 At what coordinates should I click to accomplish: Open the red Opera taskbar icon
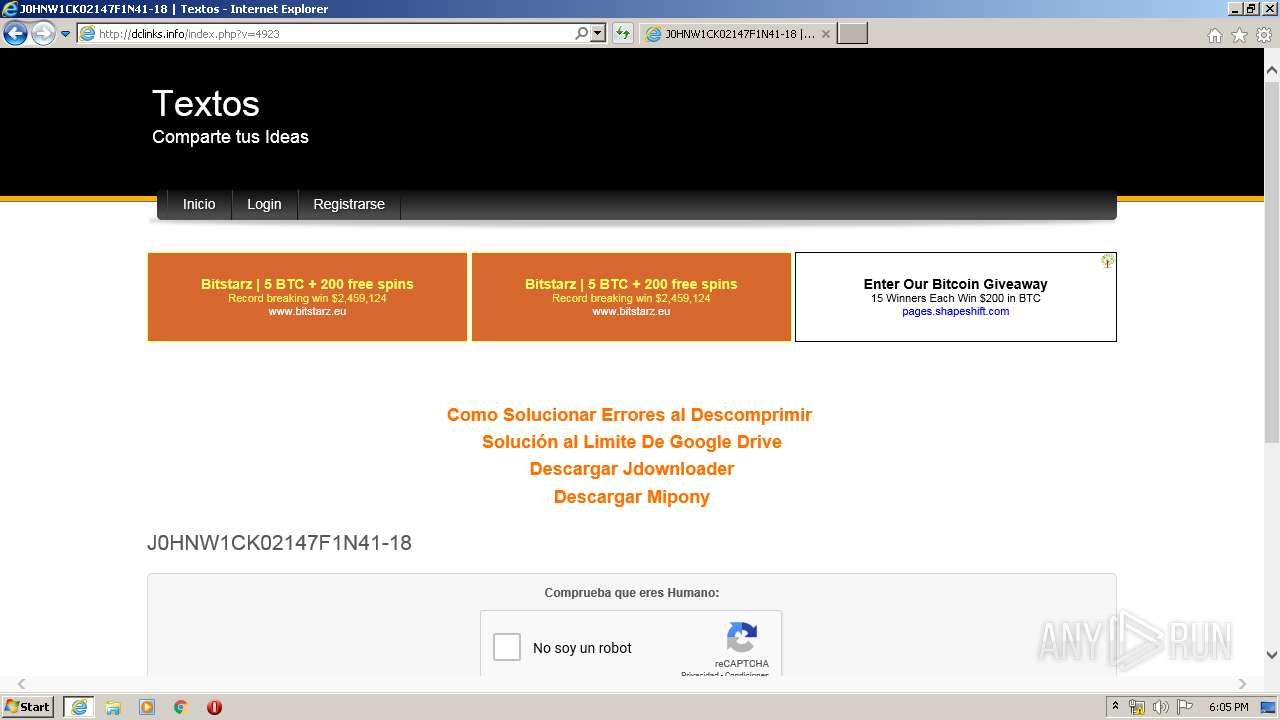coord(214,707)
